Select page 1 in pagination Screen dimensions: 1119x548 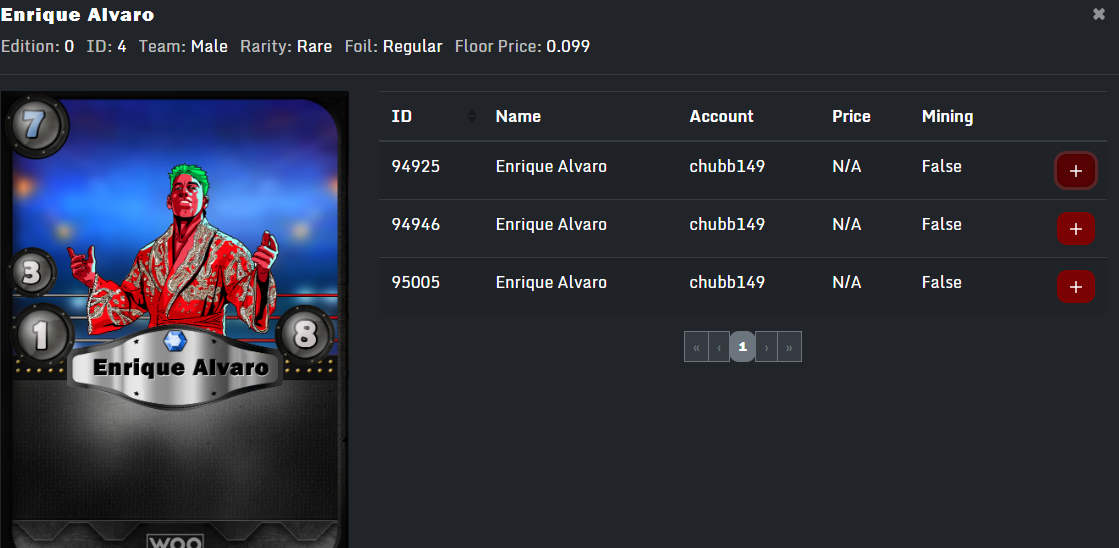(742, 347)
